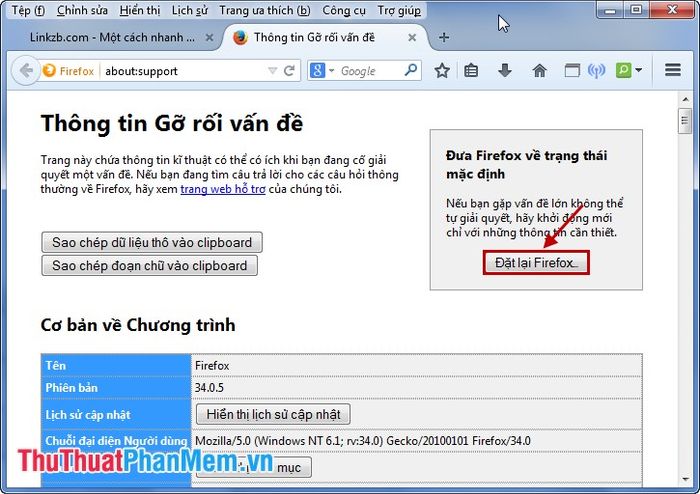
Task: Open the Tệp menu
Action: coord(28,10)
